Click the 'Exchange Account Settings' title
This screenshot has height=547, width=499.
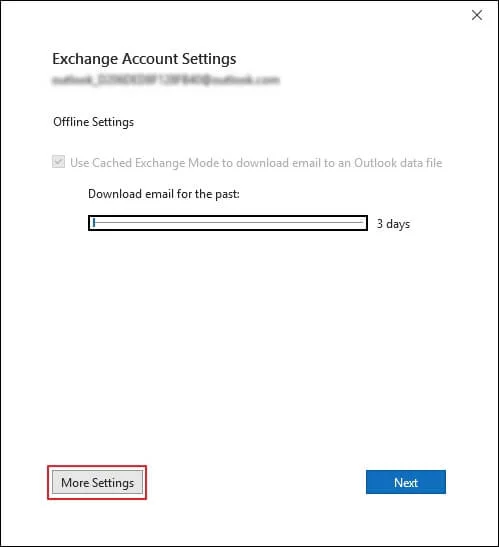tap(144, 59)
